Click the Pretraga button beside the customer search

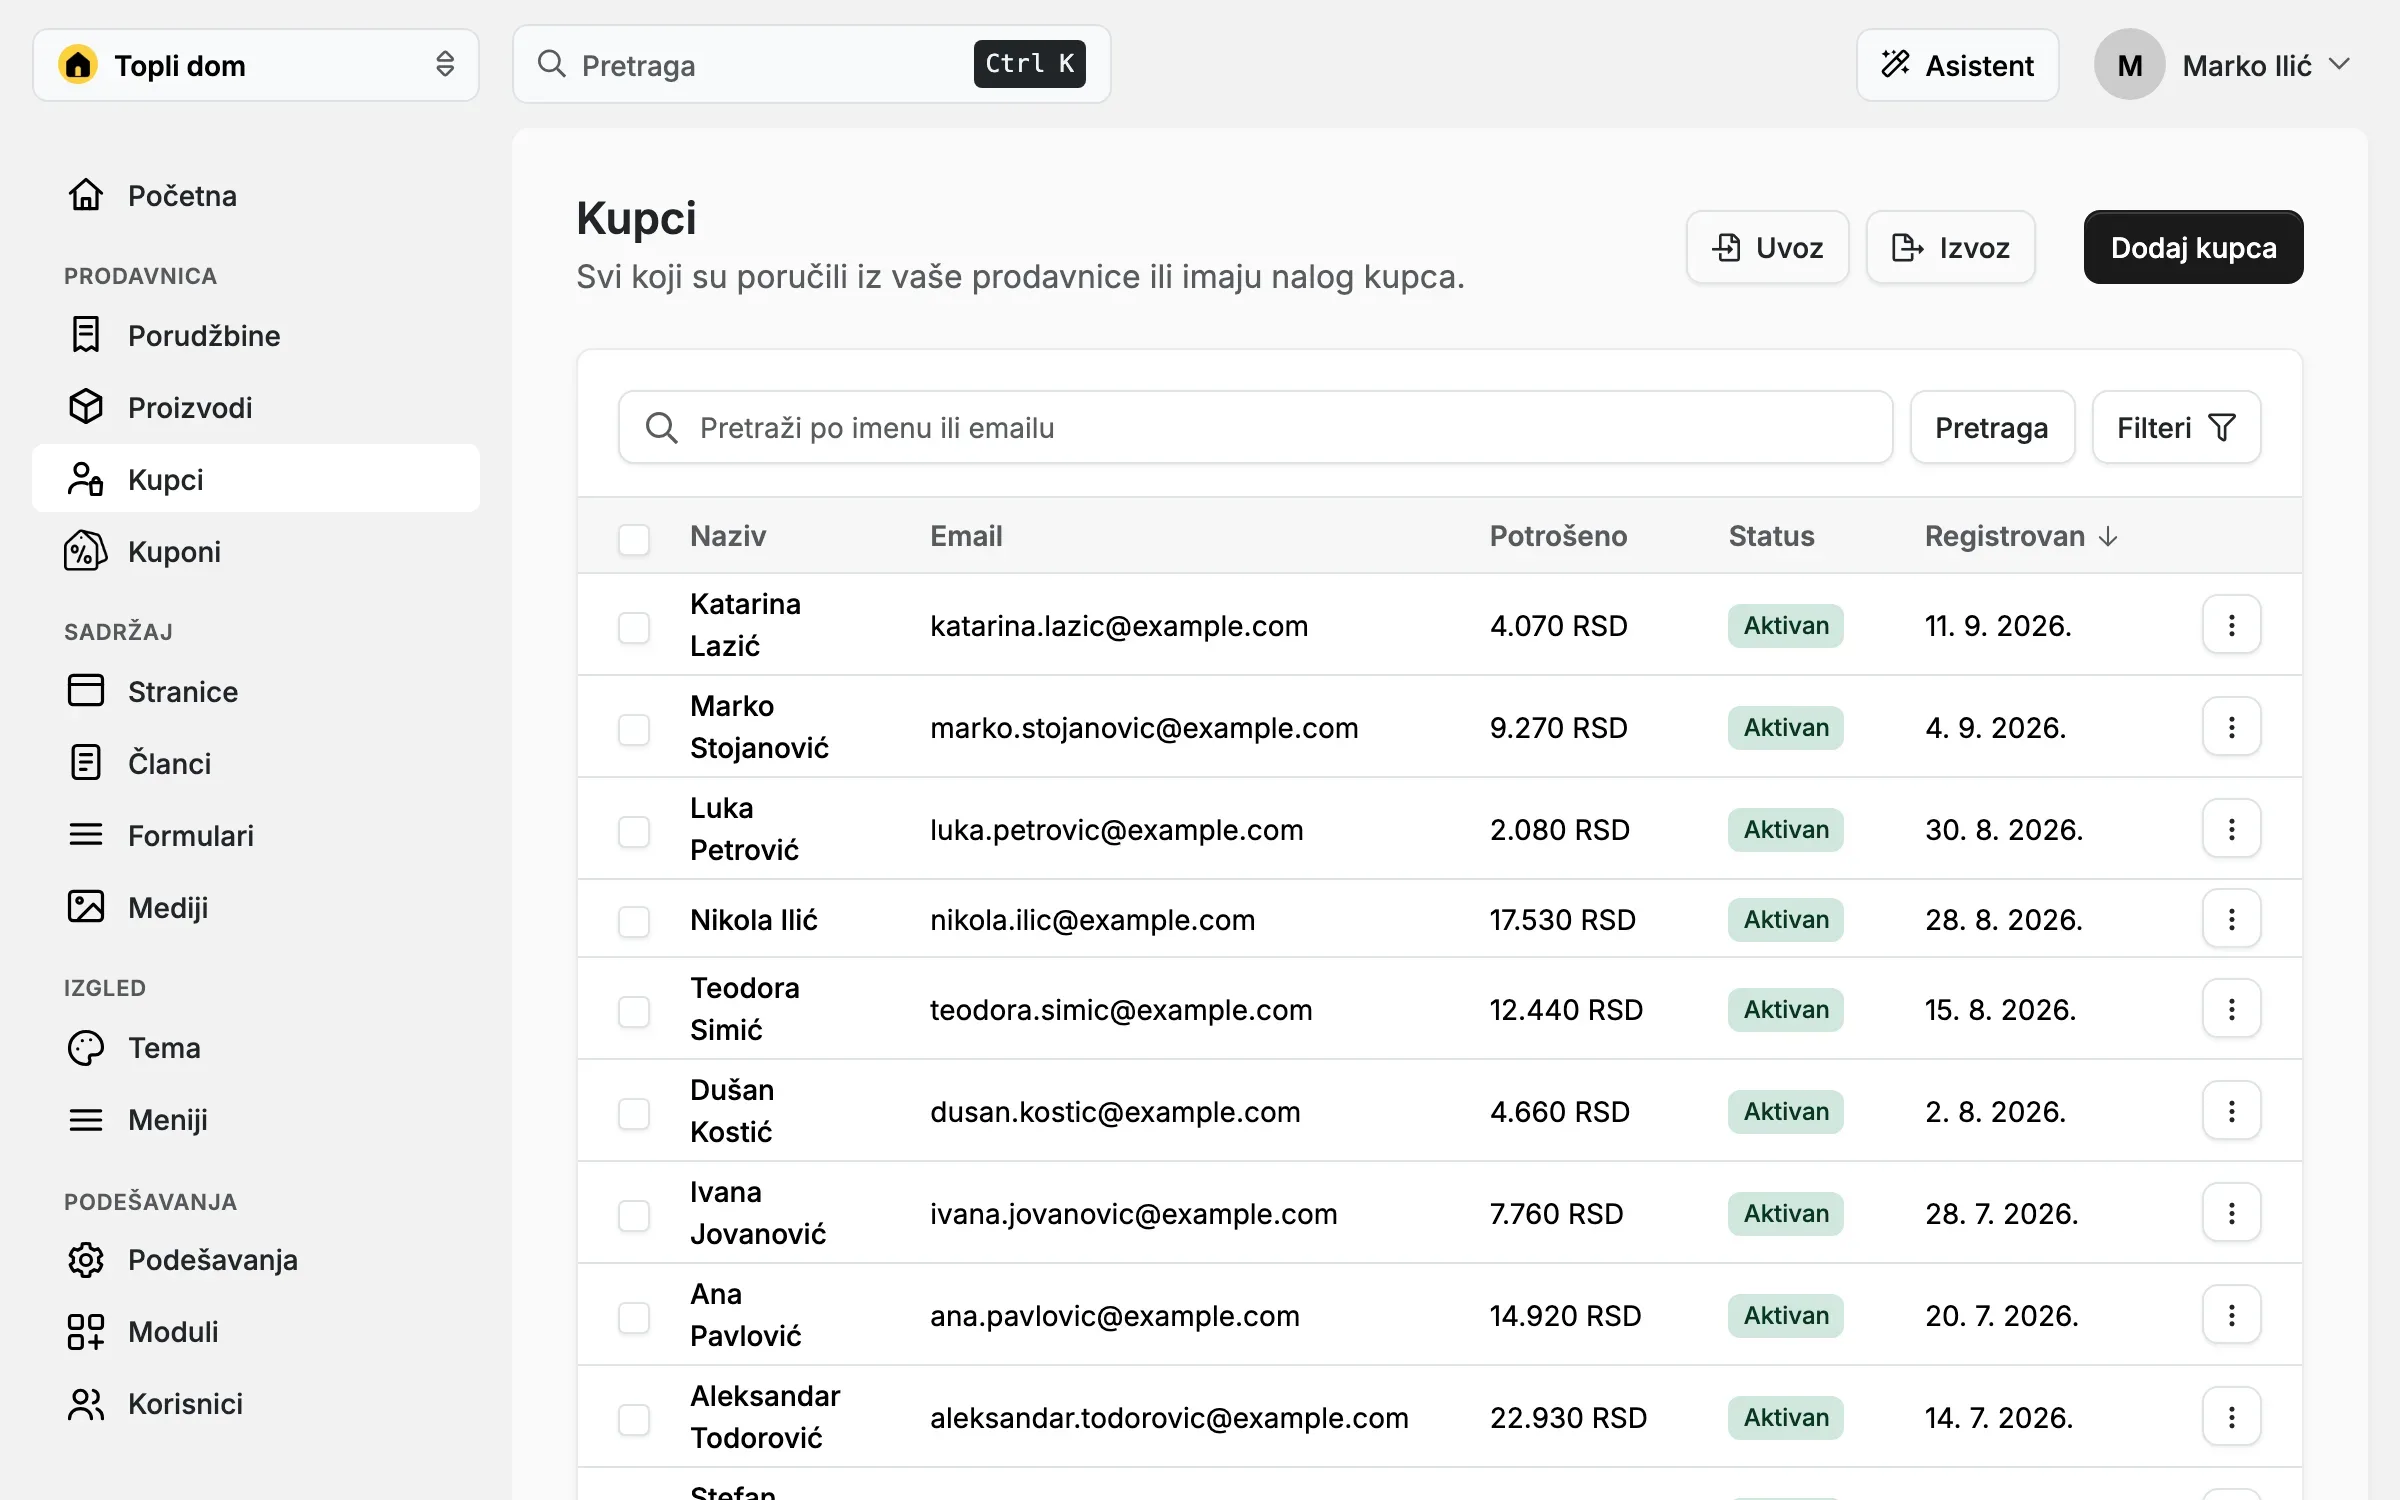pyautogui.click(x=1992, y=428)
